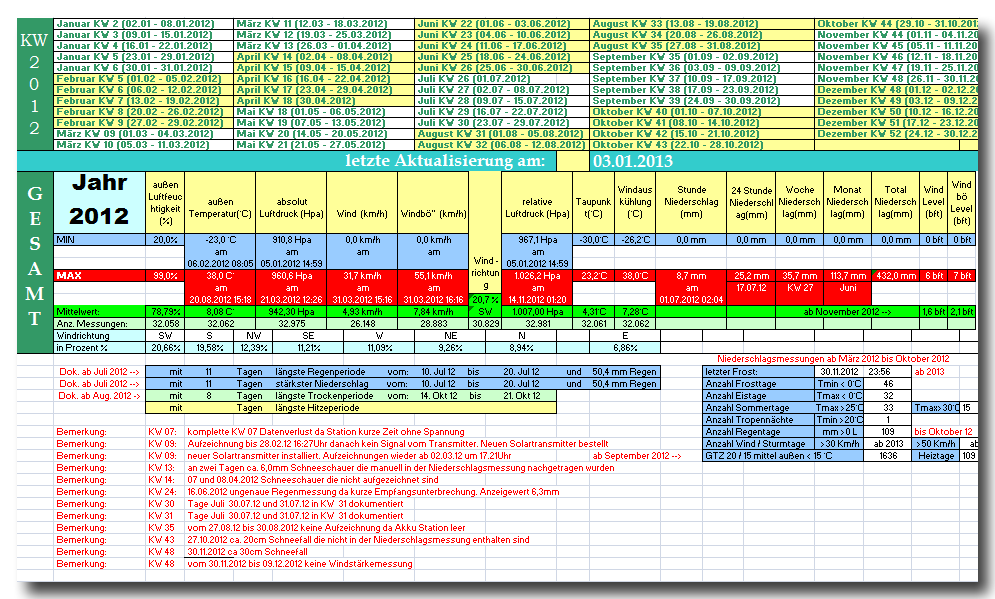
Task: Select the wind direction share 6,86%
Action: click(x=625, y=348)
